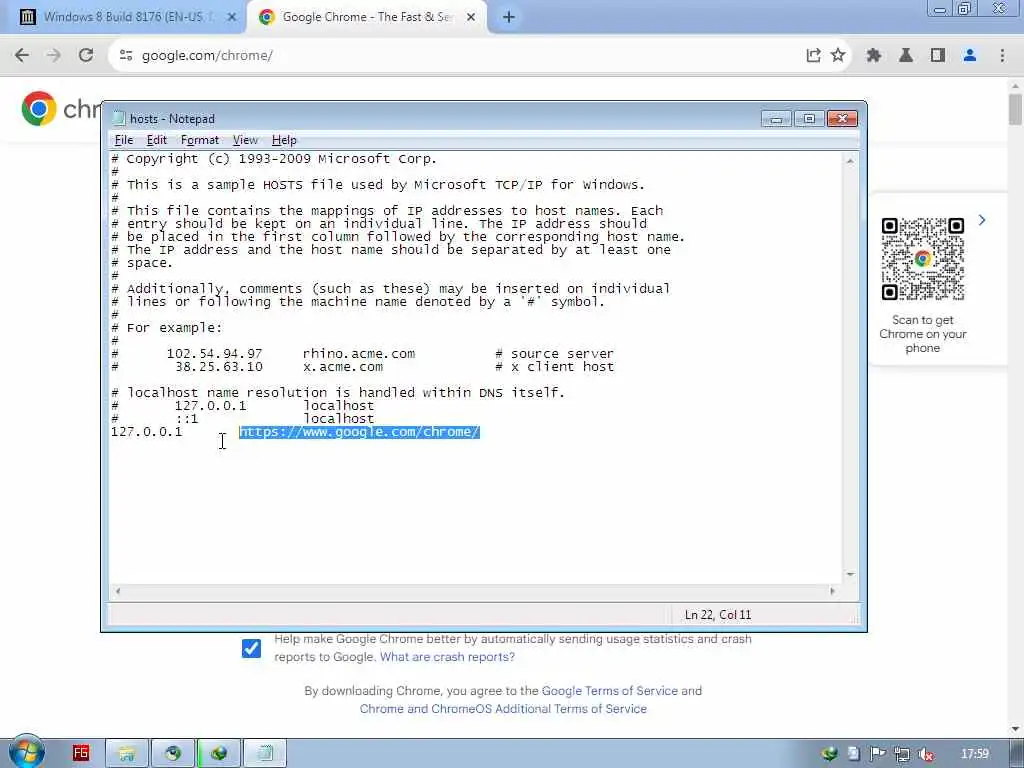1024x768 pixels.
Task: Open the Google Terms of Service link
Action: (x=609, y=691)
